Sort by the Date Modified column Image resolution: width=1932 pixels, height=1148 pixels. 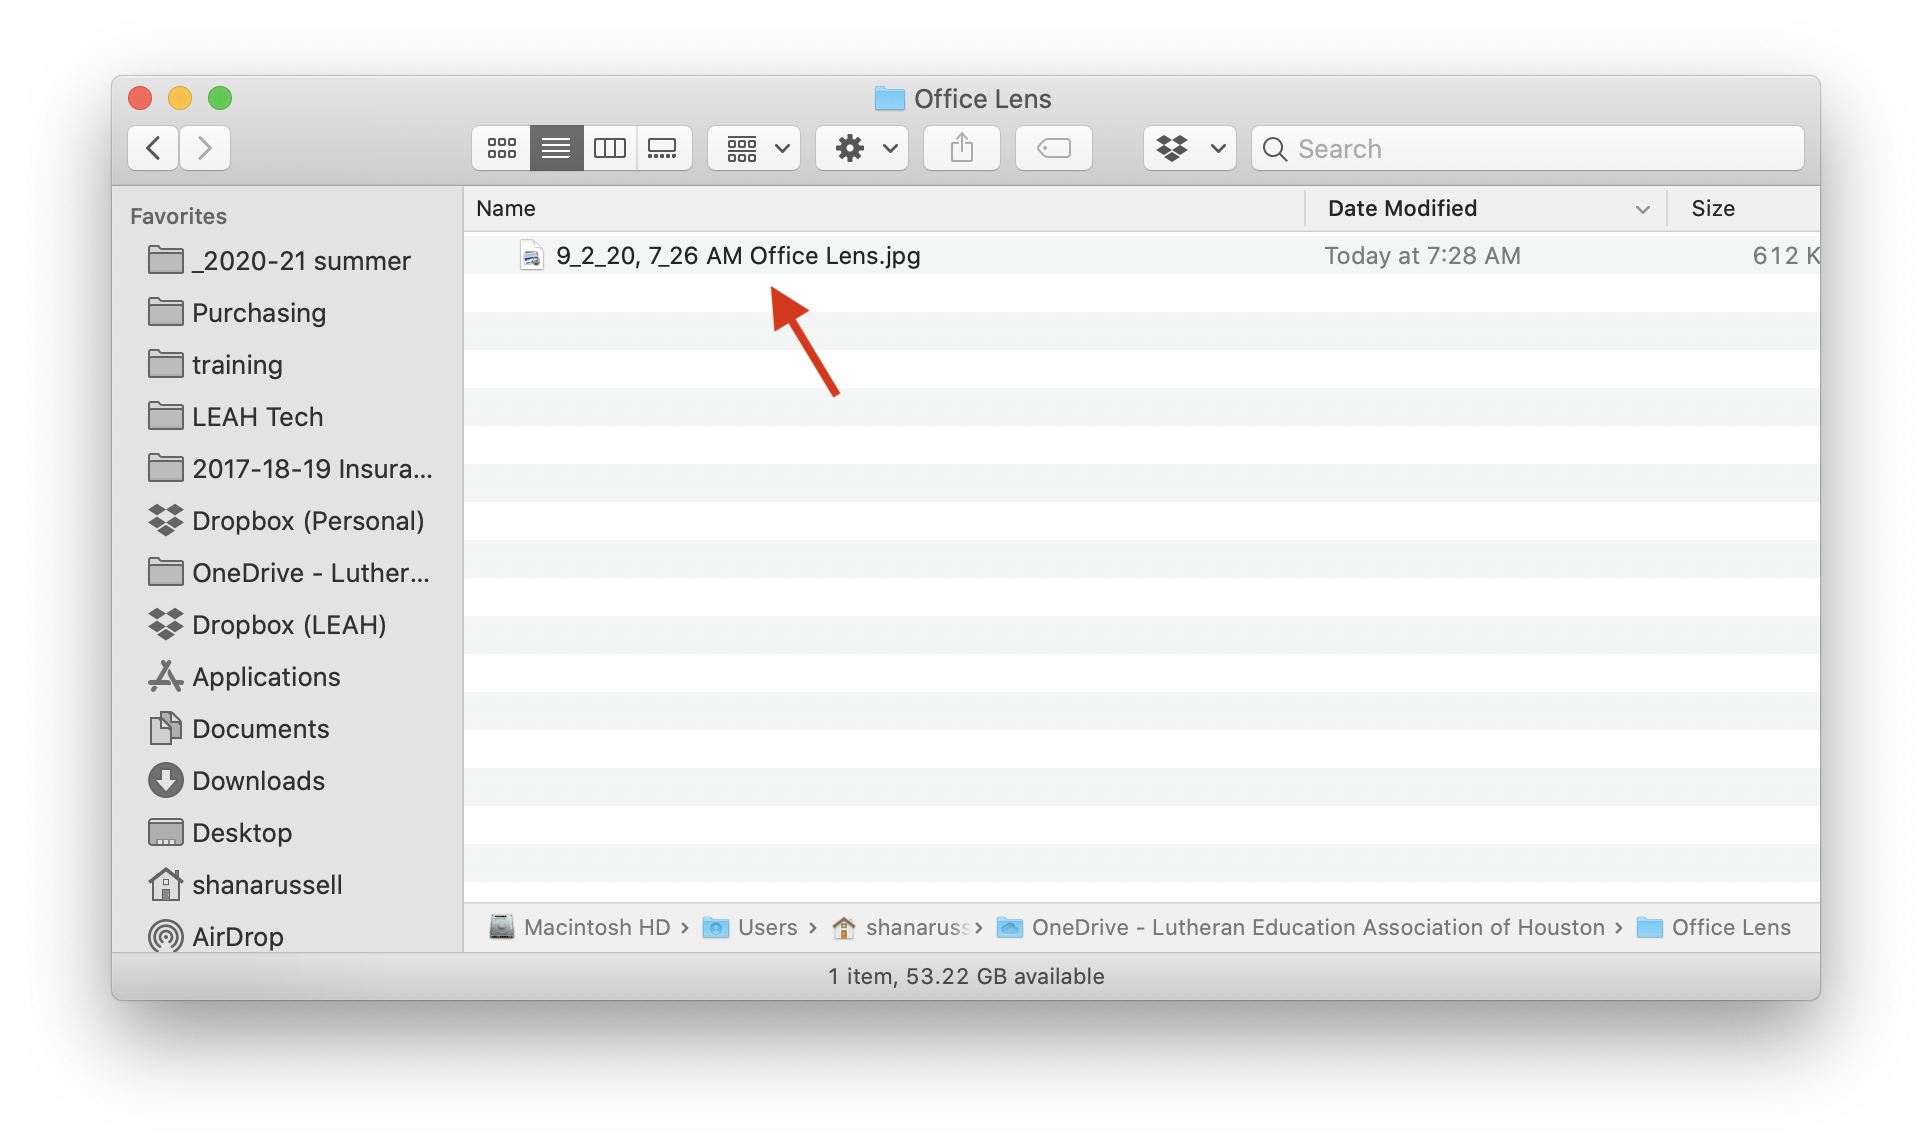[1486, 208]
